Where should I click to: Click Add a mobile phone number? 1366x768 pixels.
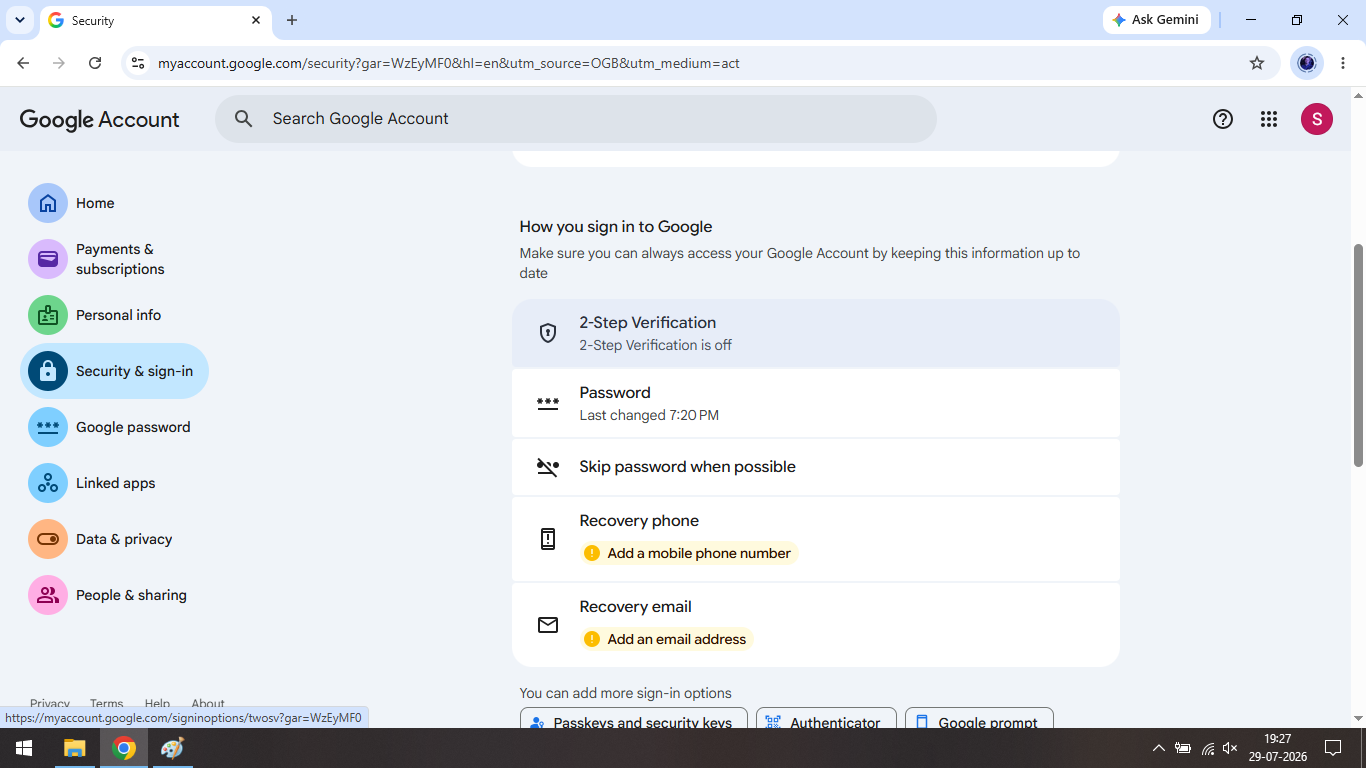tap(689, 553)
